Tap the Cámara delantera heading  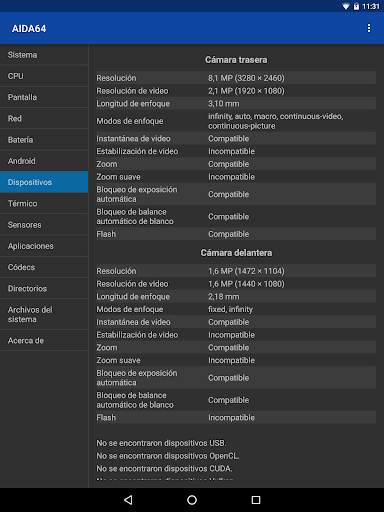coord(236,253)
